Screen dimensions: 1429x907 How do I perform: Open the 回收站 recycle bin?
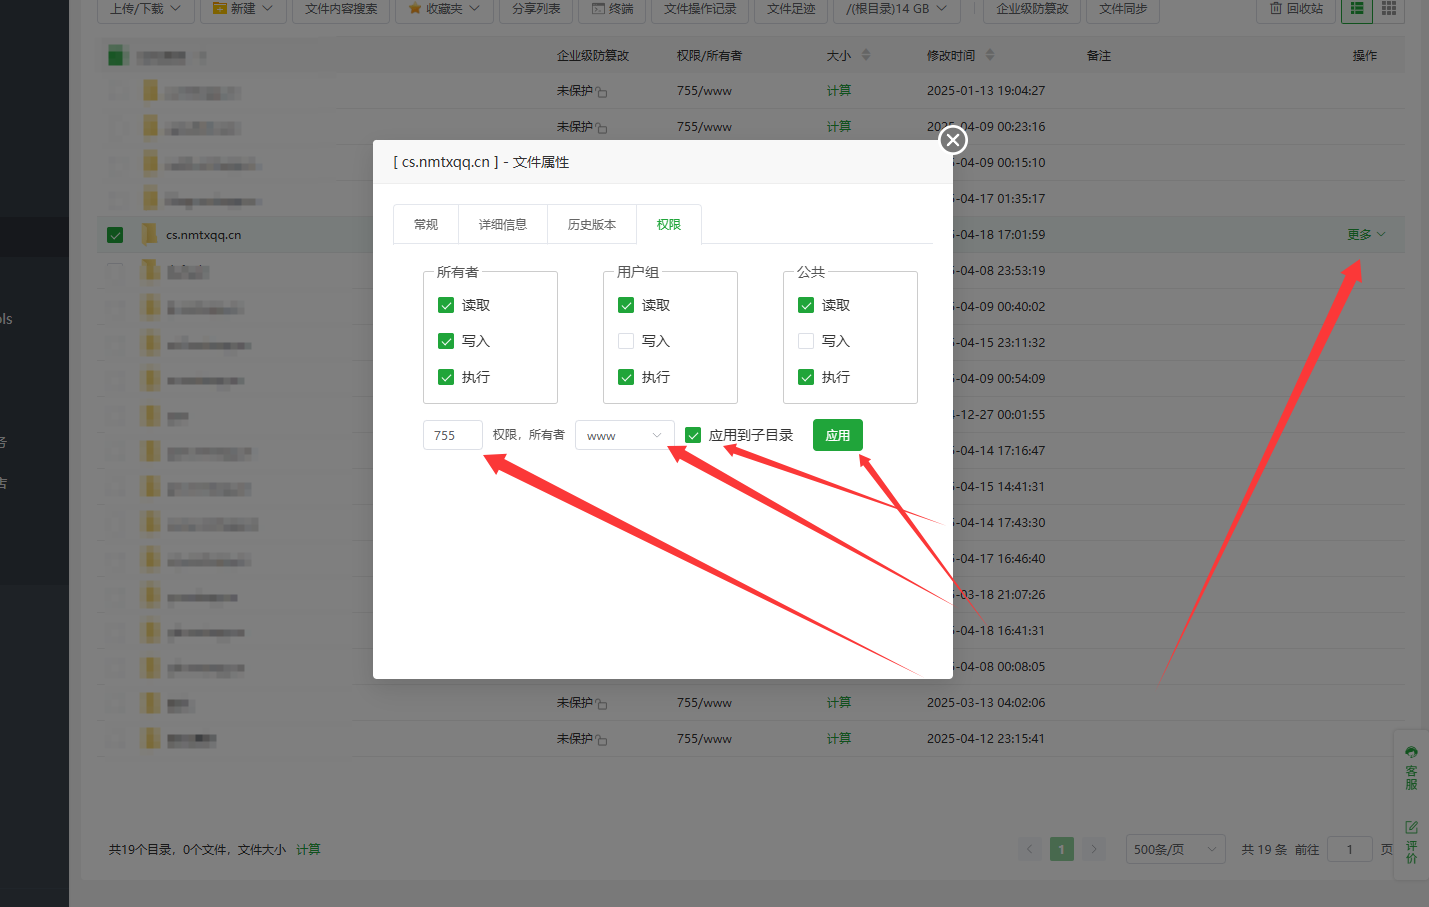pyautogui.click(x=1296, y=9)
